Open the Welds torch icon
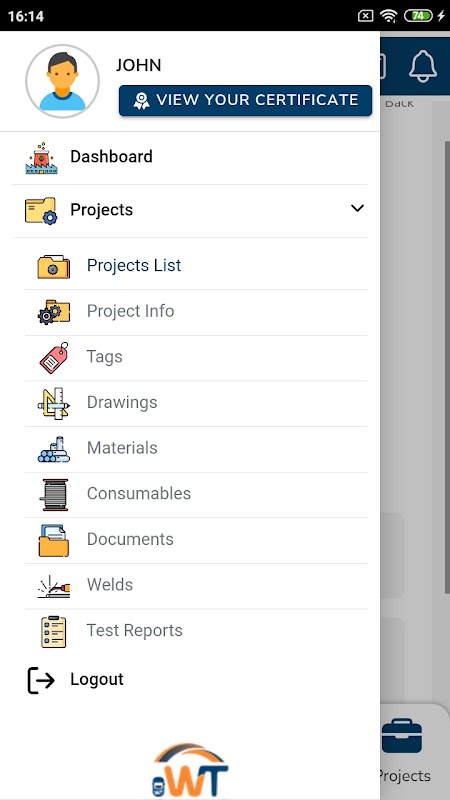Viewport: 450px width, 800px height. point(54,586)
